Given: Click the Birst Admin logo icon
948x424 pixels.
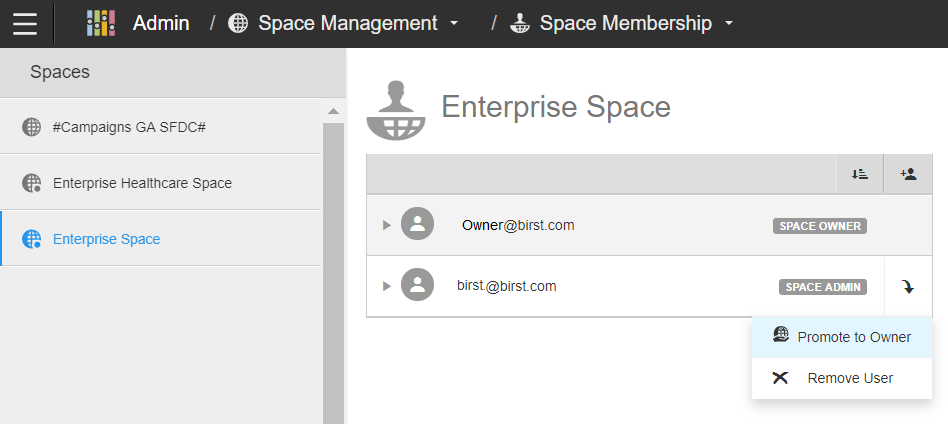Looking at the screenshot, I should point(101,23).
